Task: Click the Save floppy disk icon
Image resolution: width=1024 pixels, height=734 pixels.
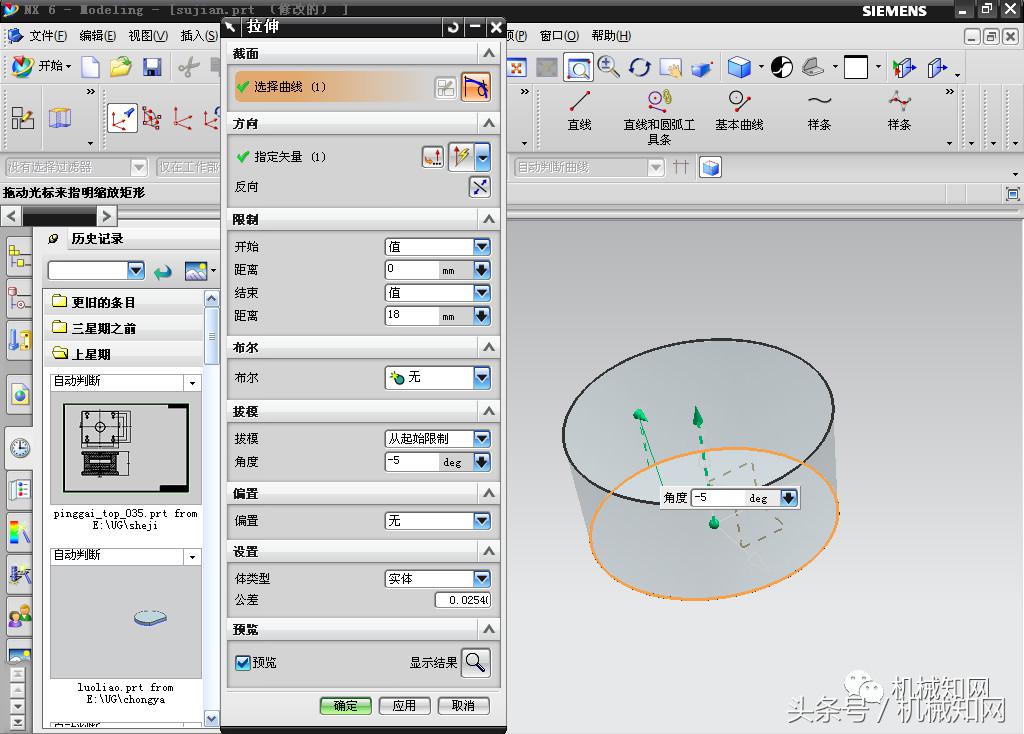Action: coord(152,67)
